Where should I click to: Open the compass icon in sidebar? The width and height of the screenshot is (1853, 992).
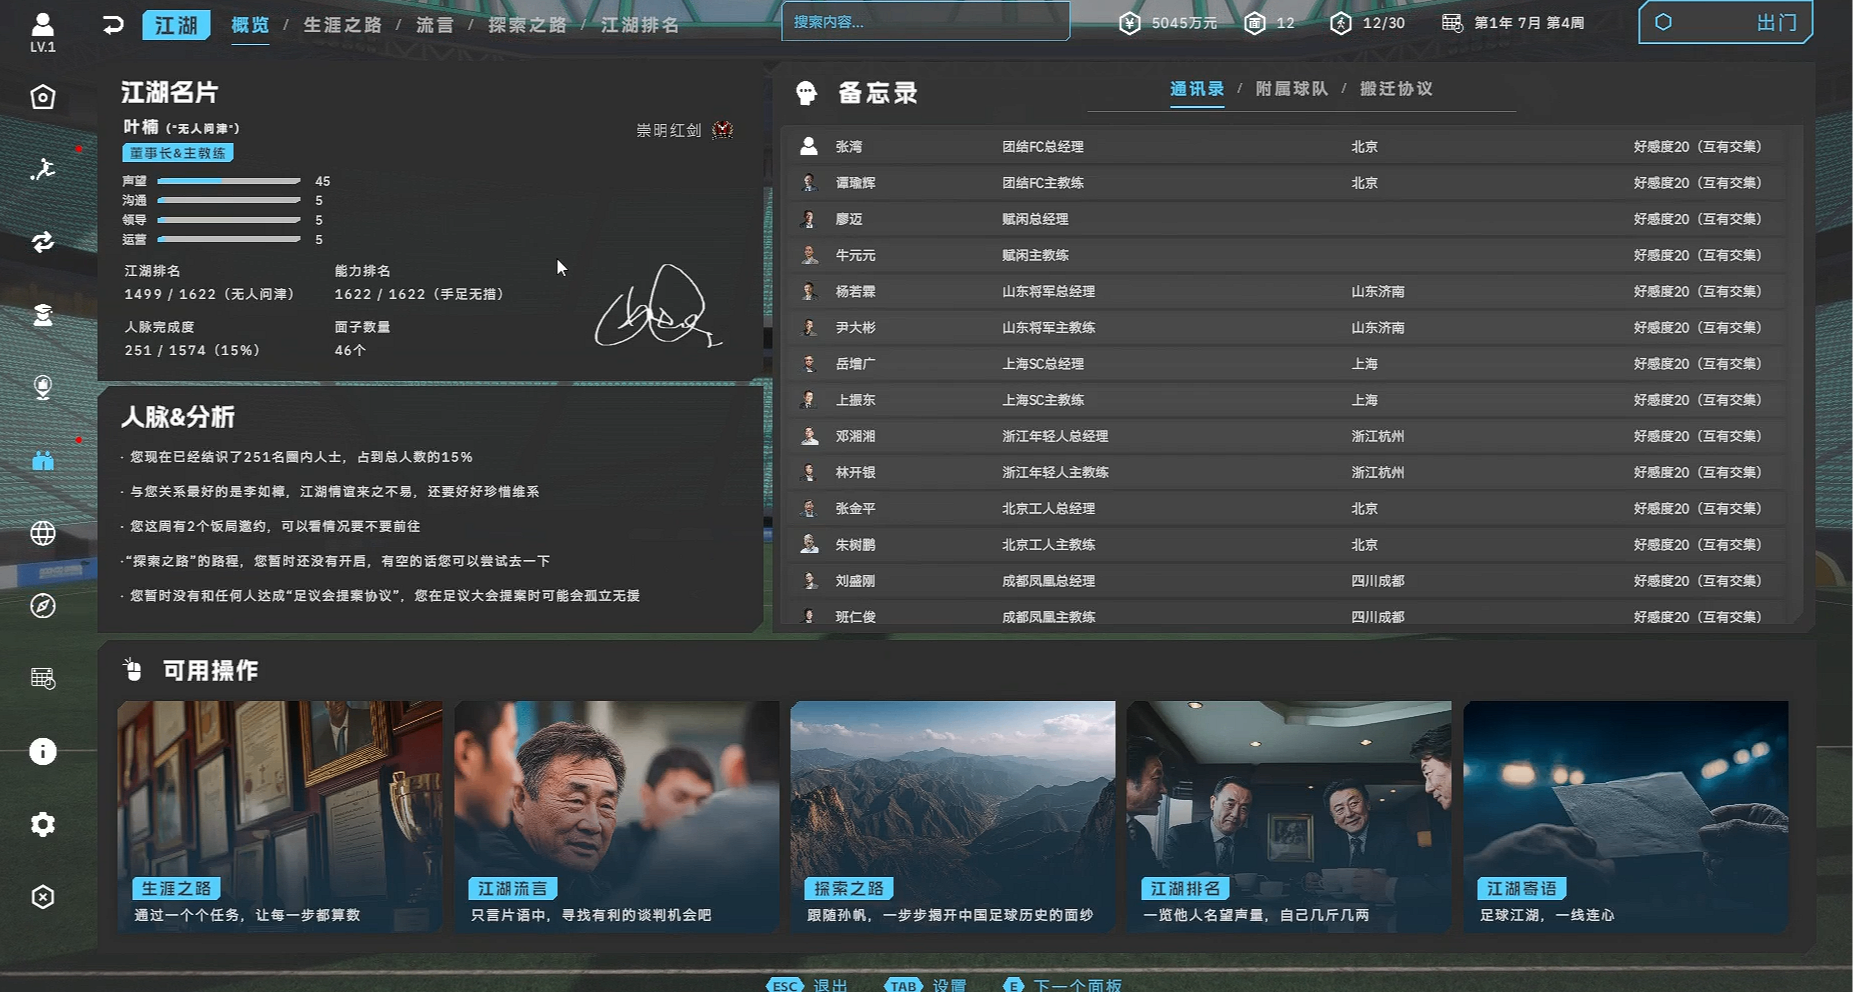[x=42, y=606]
